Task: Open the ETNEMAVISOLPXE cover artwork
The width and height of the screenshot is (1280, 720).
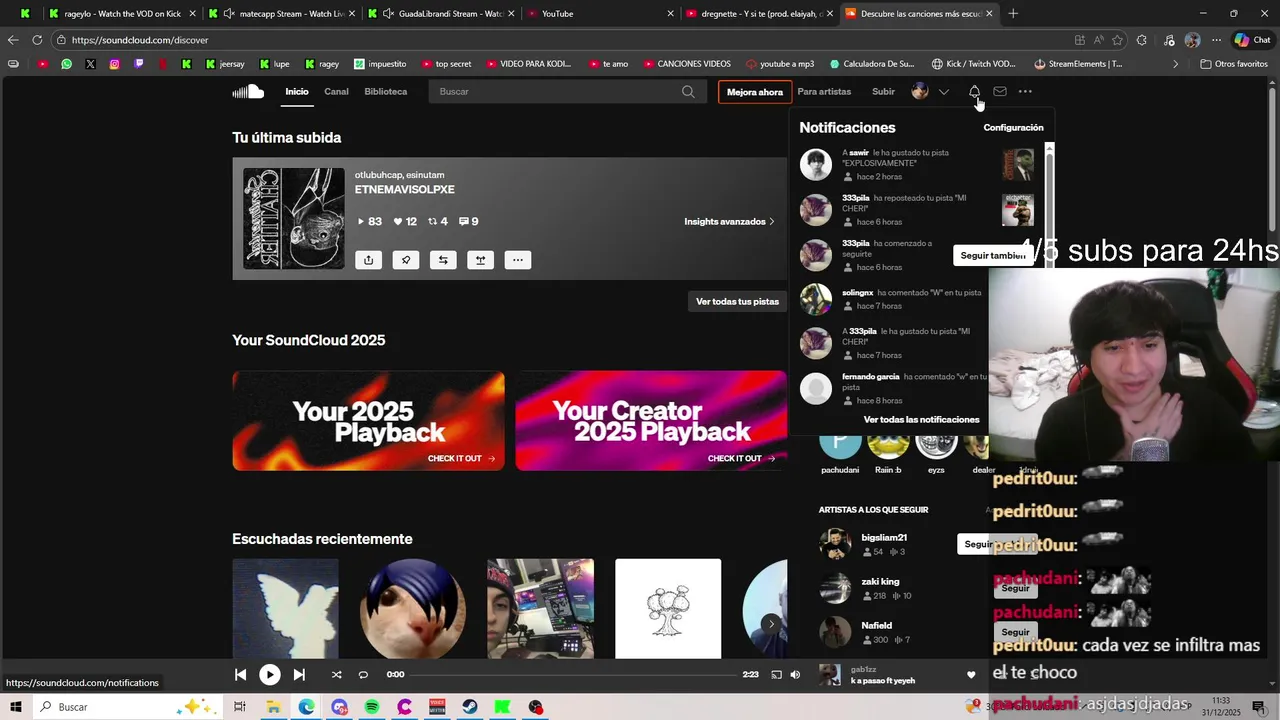Action: pos(294,218)
